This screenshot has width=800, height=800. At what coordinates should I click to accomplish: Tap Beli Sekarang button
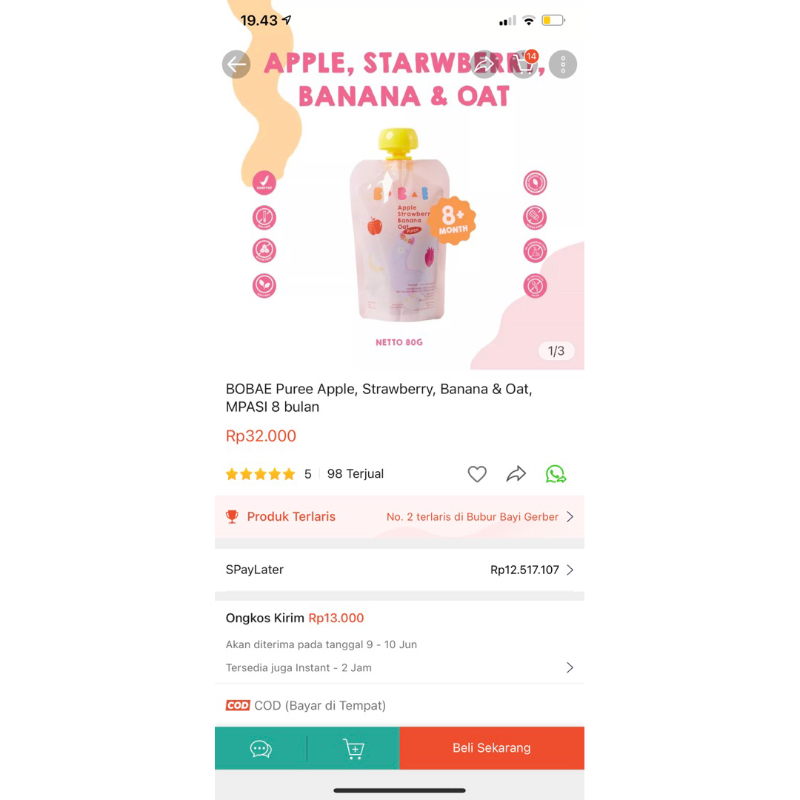tap(492, 748)
